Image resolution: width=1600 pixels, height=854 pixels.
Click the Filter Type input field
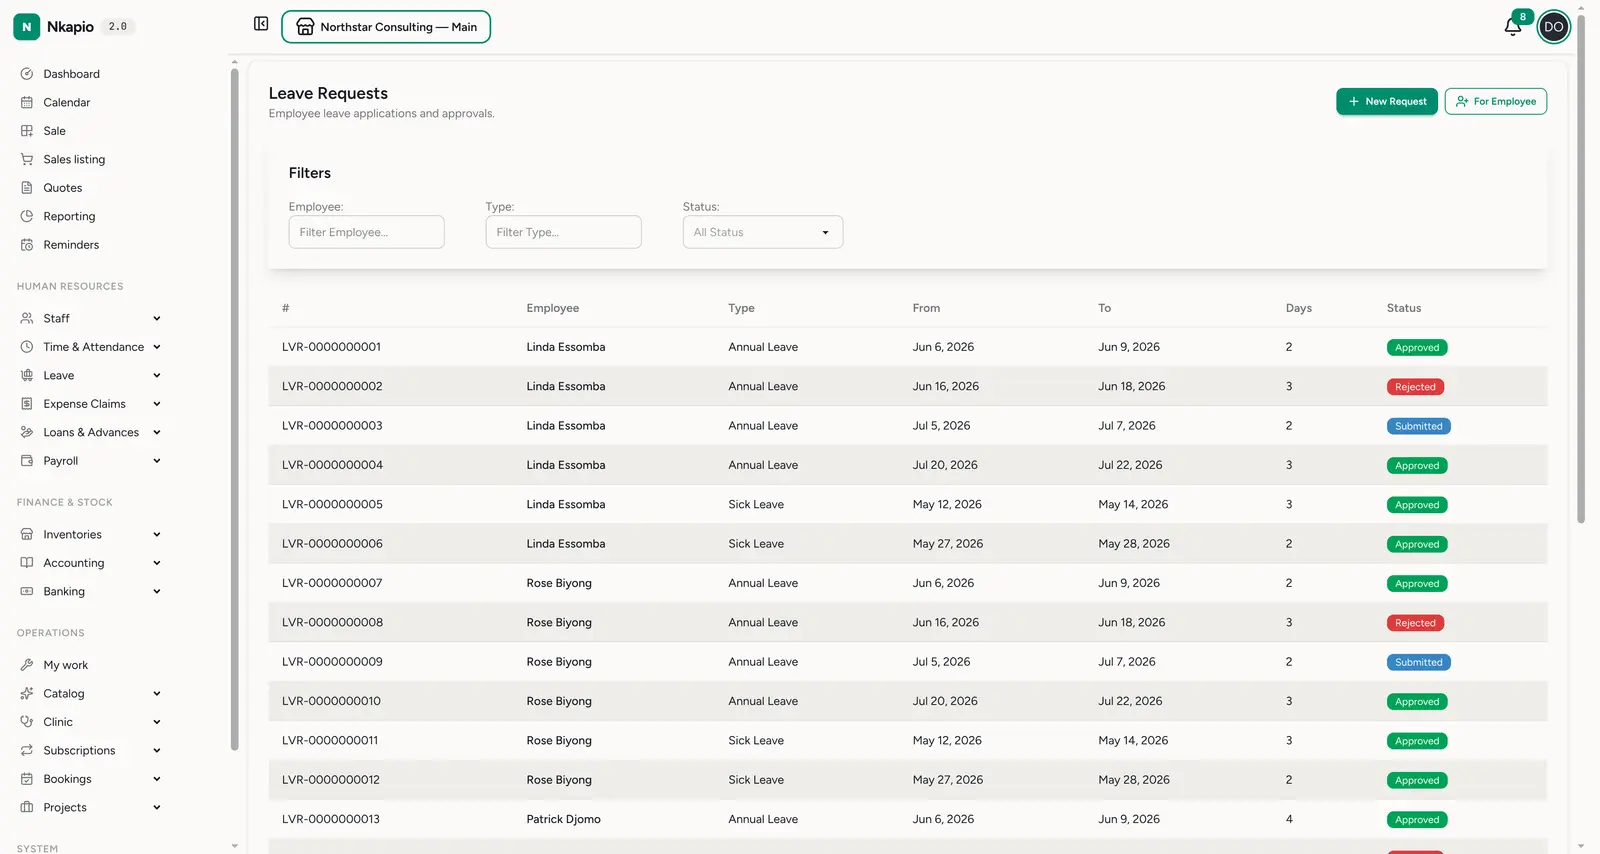pyautogui.click(x=563, y=232)
